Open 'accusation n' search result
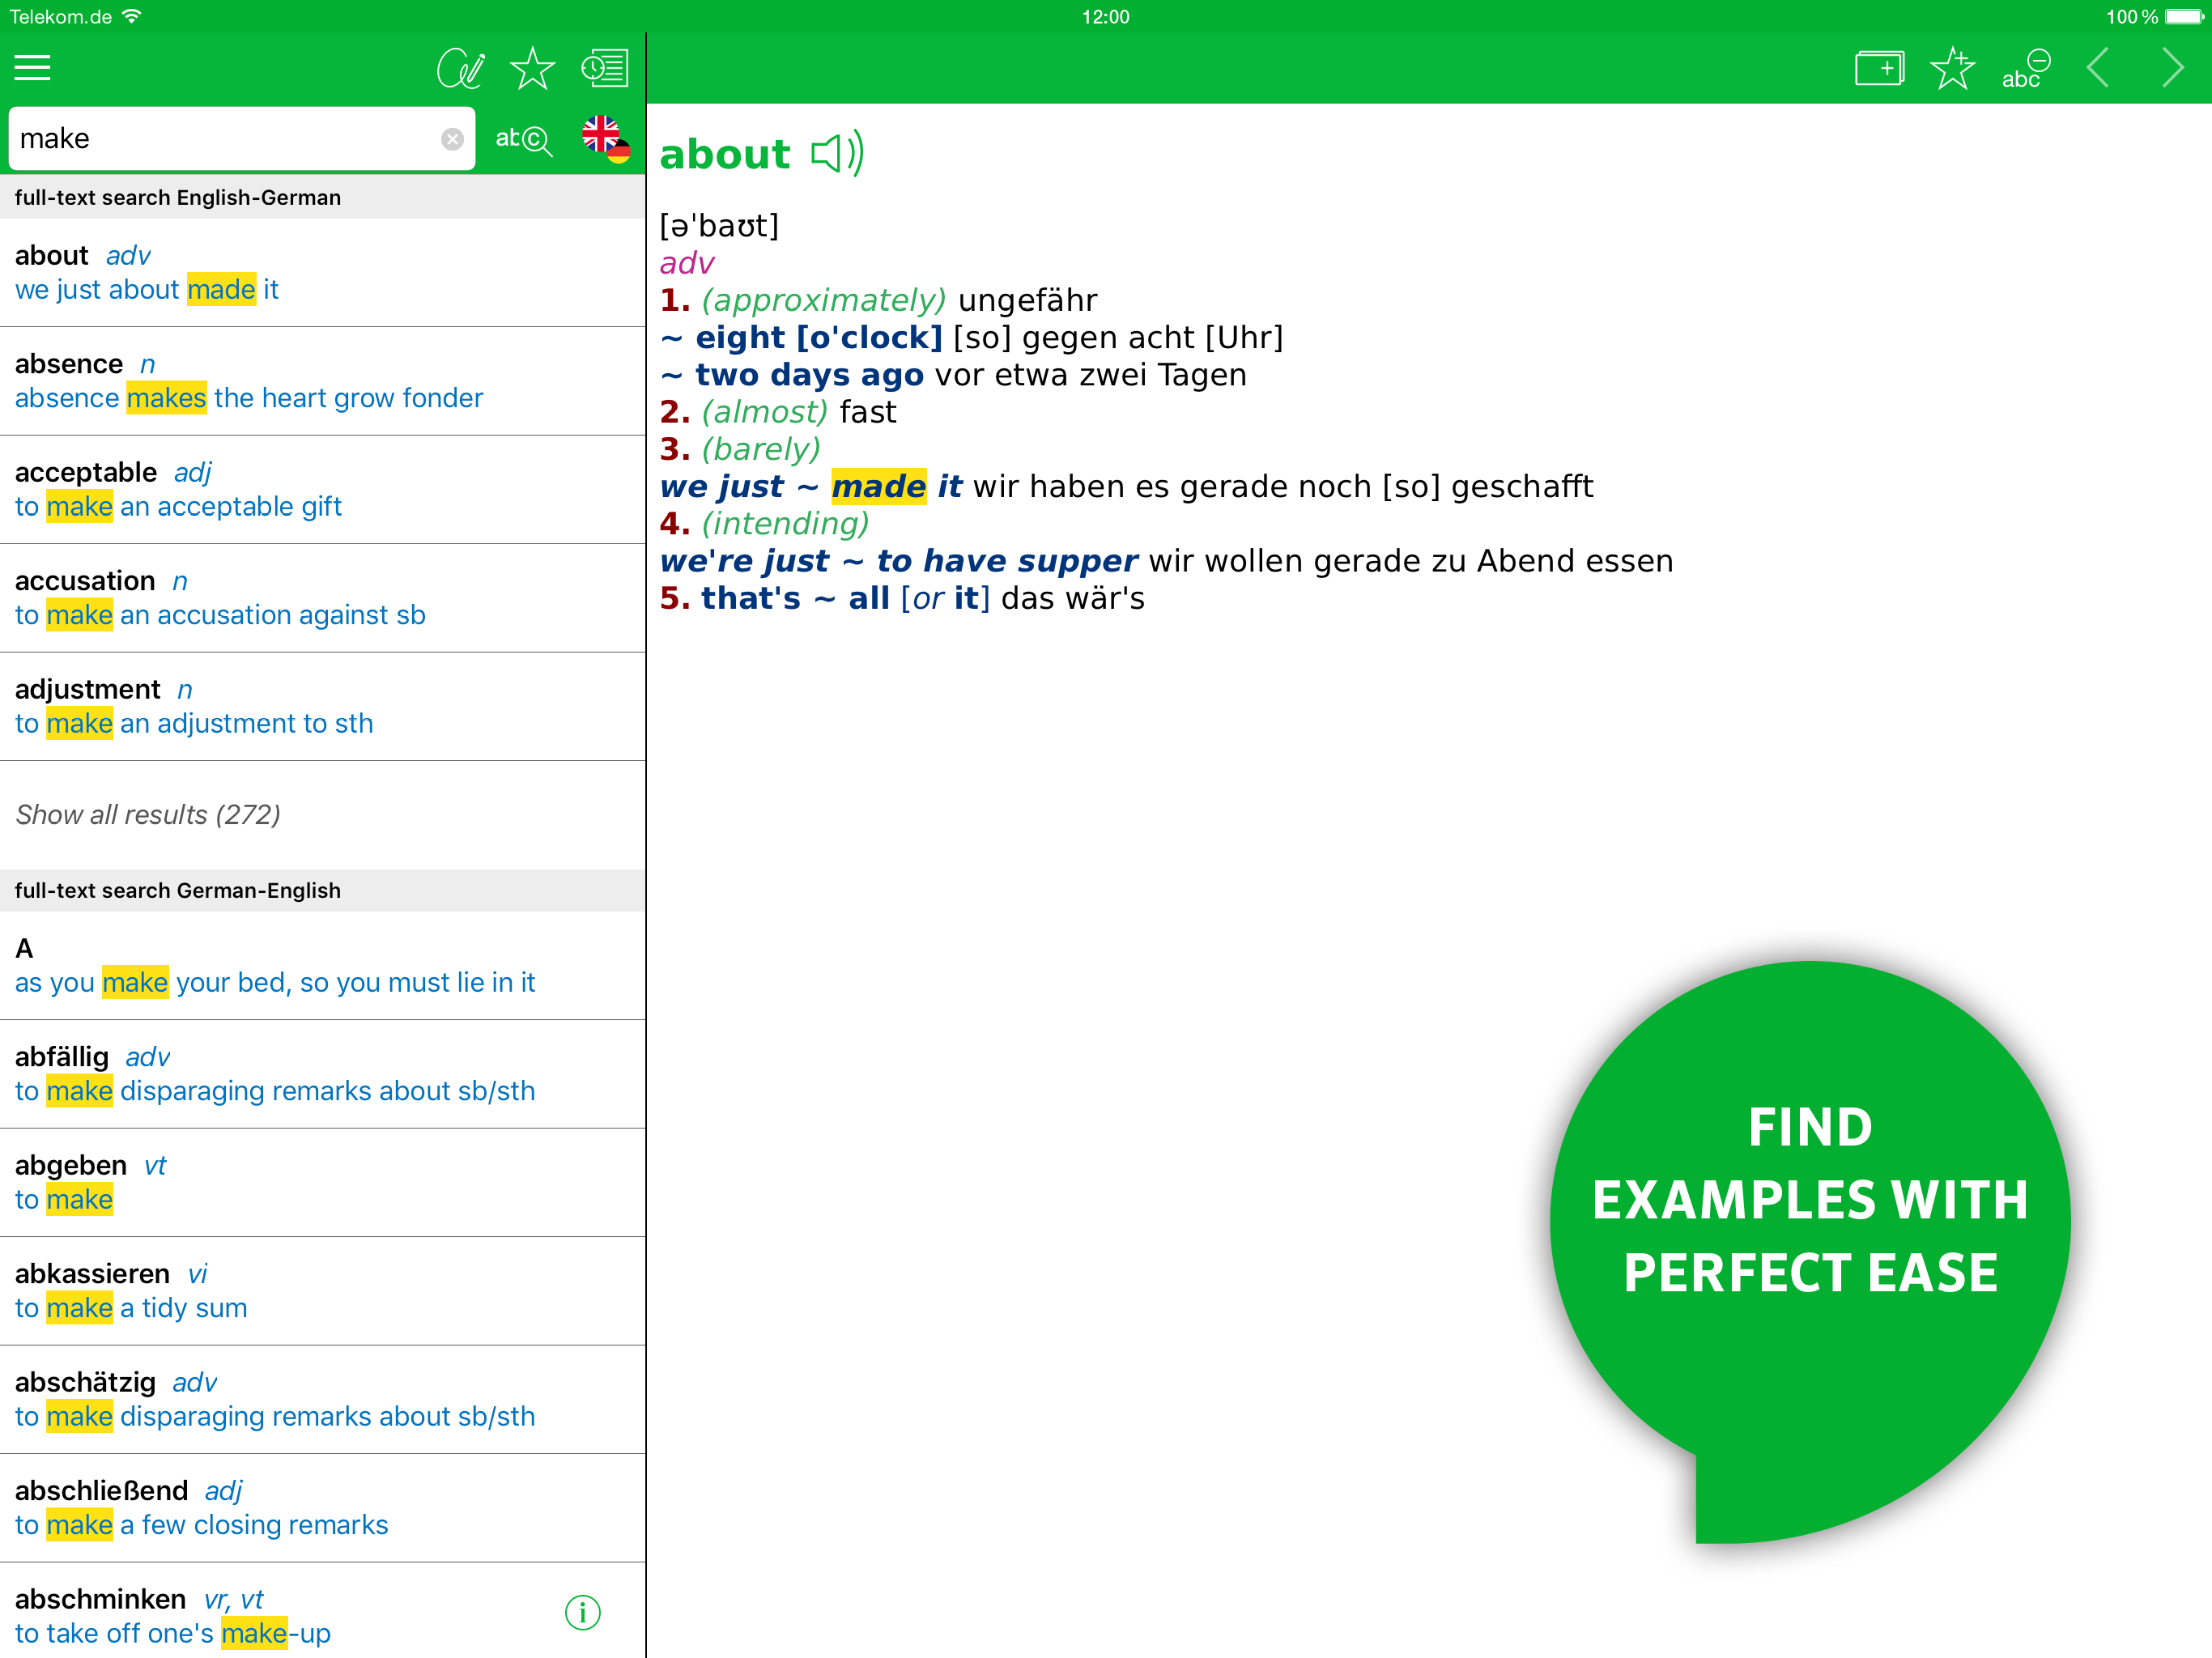Viewport: 2212px width, 1658px height. coord(323,598)
